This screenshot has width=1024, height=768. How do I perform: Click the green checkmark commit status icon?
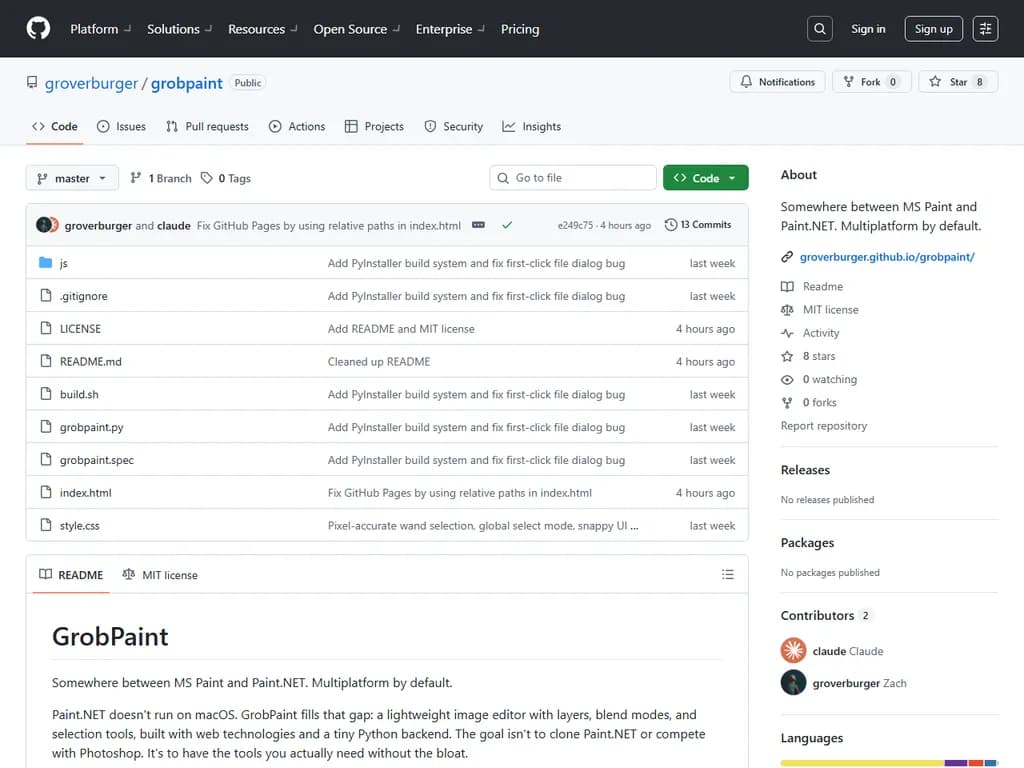click(507, 225)
